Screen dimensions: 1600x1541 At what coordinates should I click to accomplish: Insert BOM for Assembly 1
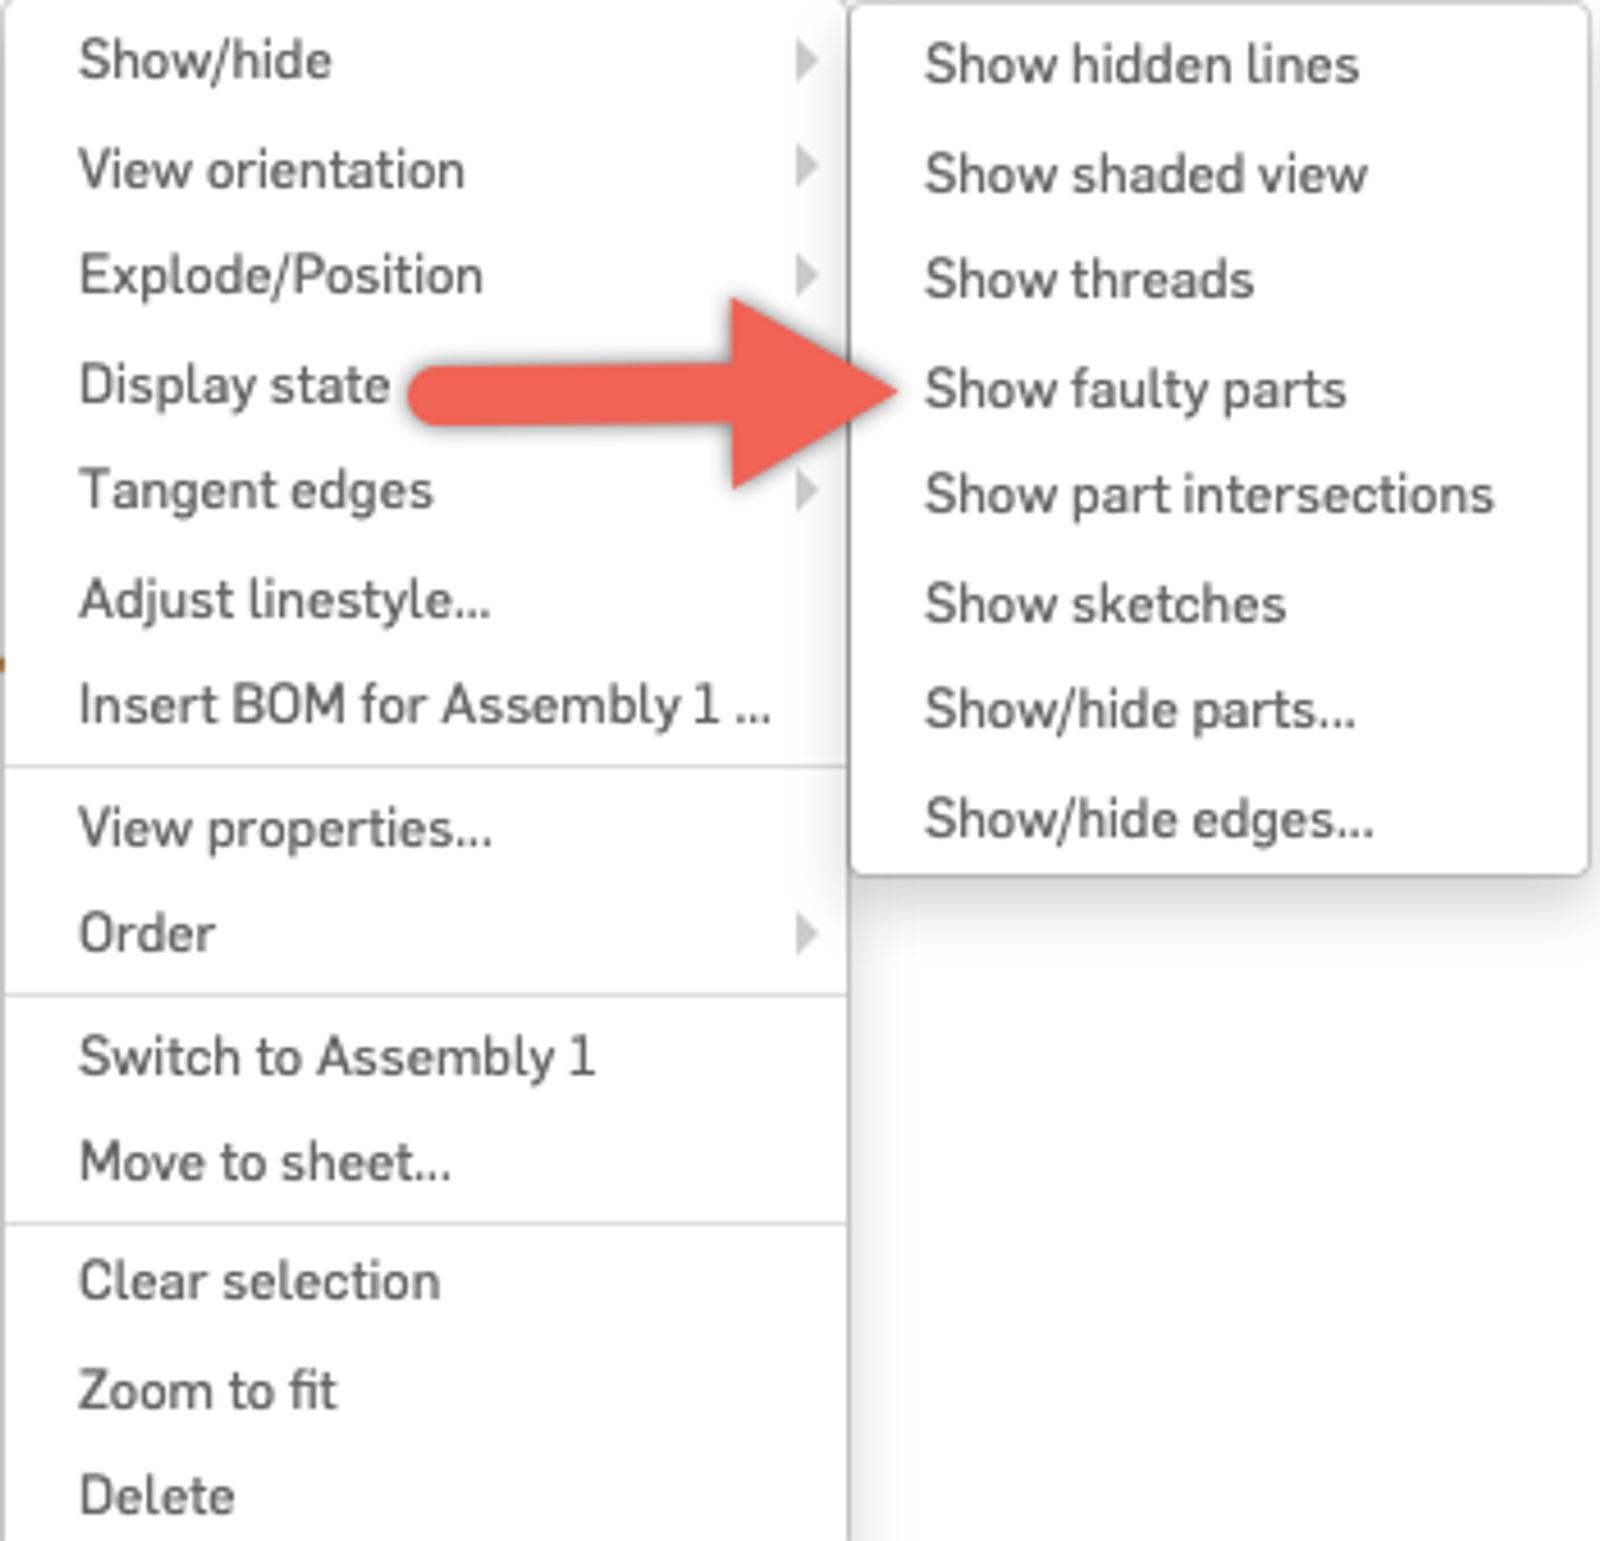(x=424, y=705)
